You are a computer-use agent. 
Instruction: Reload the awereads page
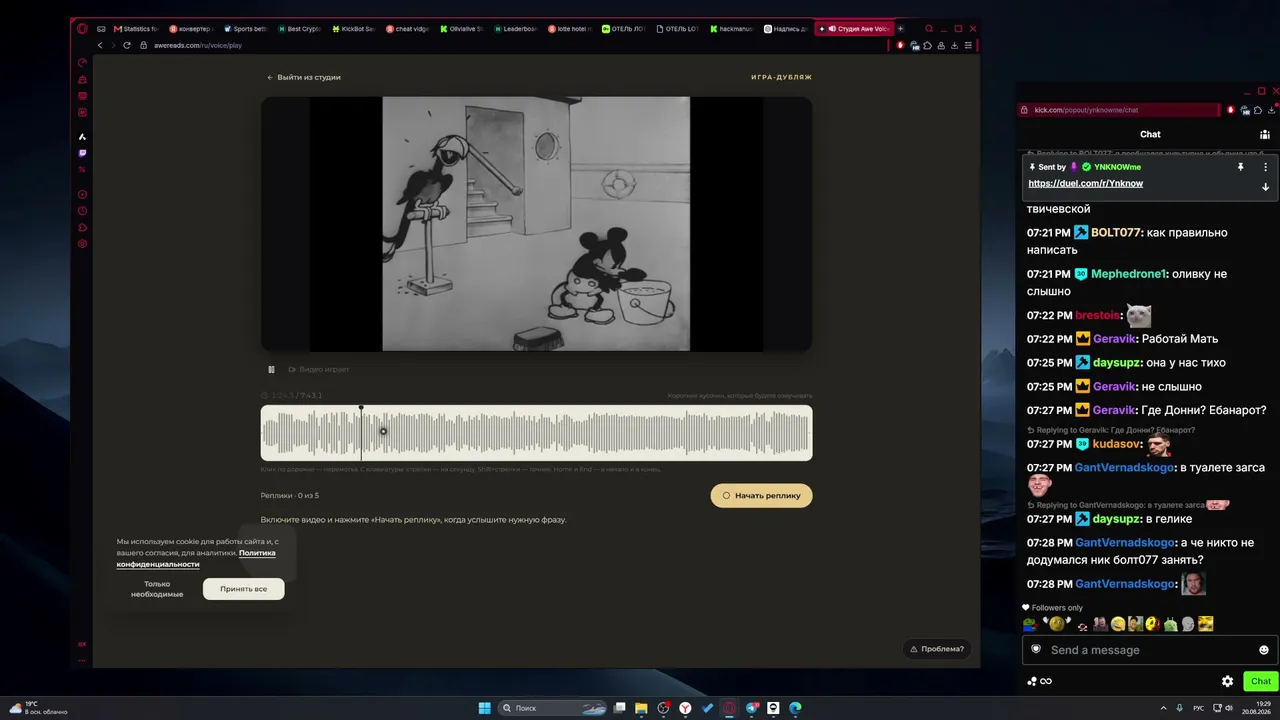click(x=127, y=45)
